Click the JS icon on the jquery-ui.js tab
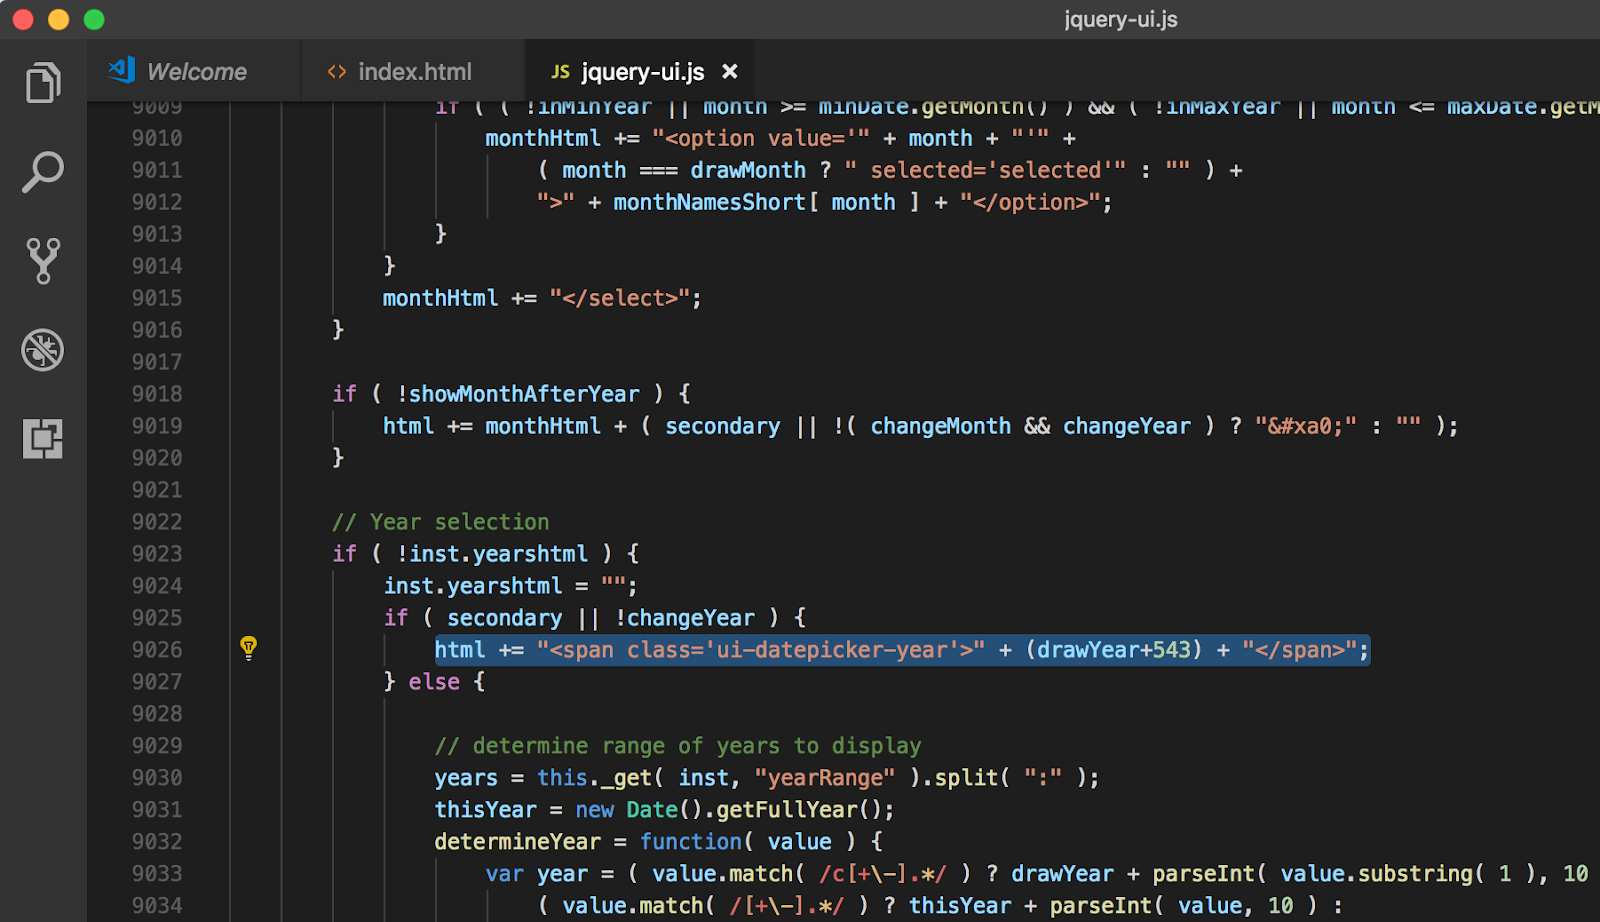The width and height of the screenshot is (1600, 922). coord(560,71)
